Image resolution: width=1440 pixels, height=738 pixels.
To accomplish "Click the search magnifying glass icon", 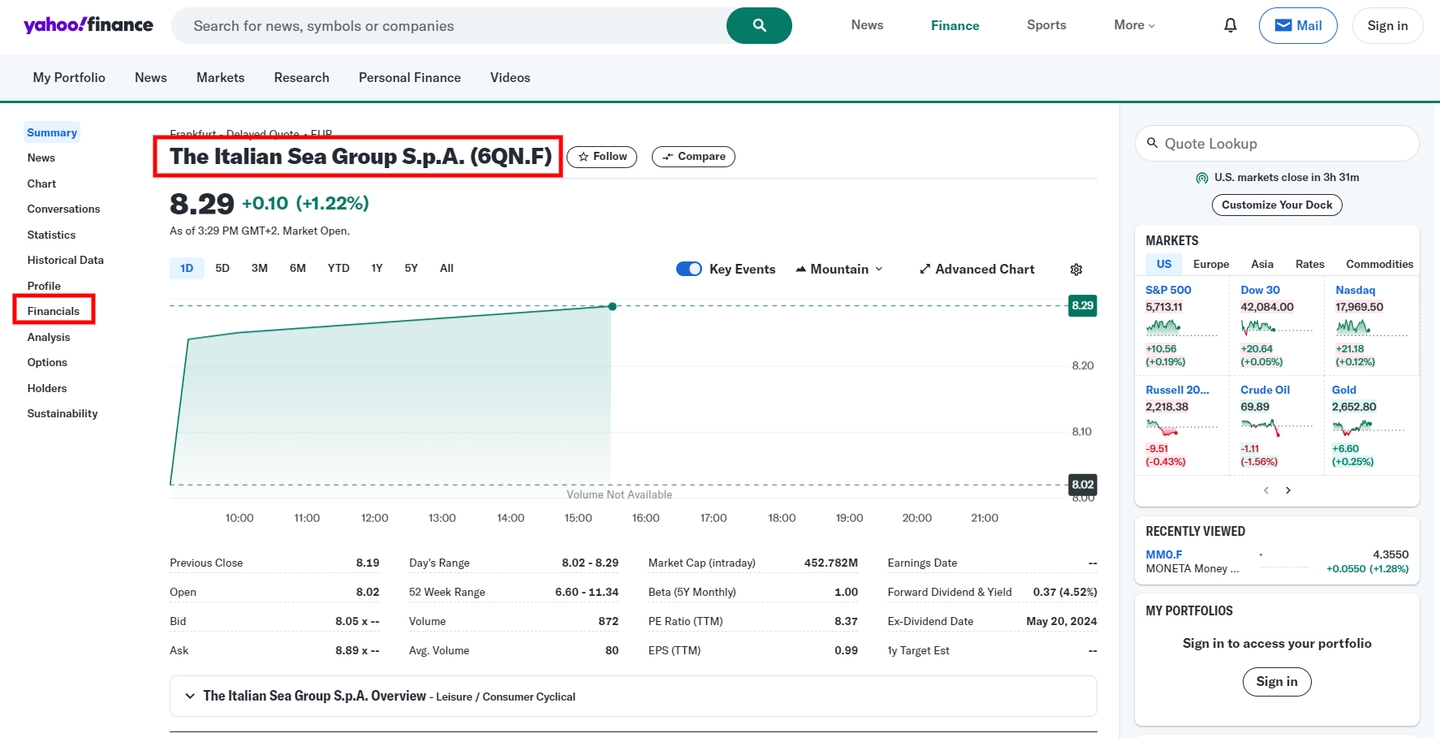I will (759, 25).
